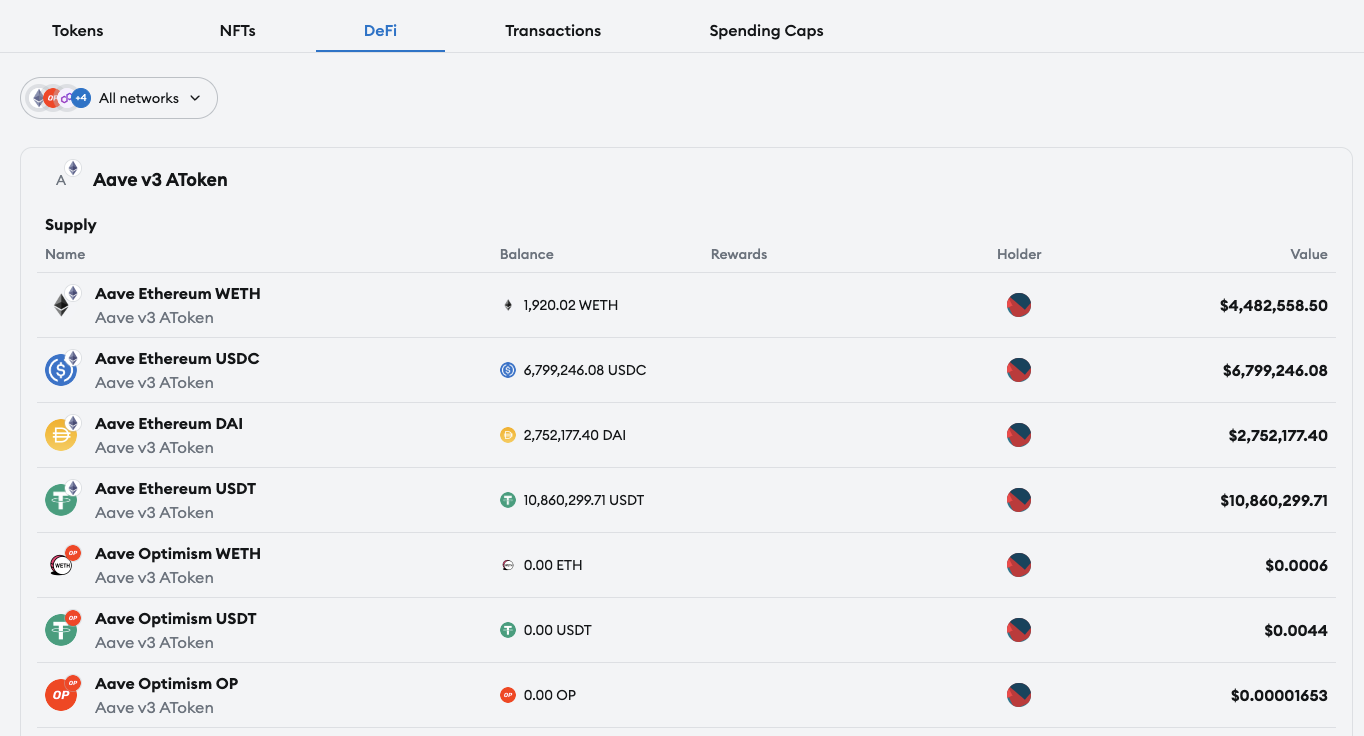Click the Aave v3 AToken section title
This screenshot has width=1364, height=736.
pyautogui.click(x=160, y=180)
